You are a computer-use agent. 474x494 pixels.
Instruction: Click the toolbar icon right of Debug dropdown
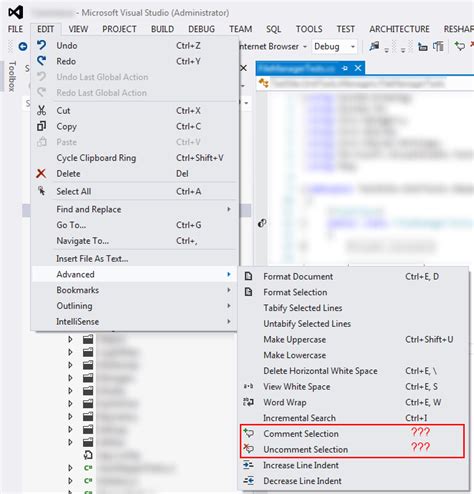(374, 46)
